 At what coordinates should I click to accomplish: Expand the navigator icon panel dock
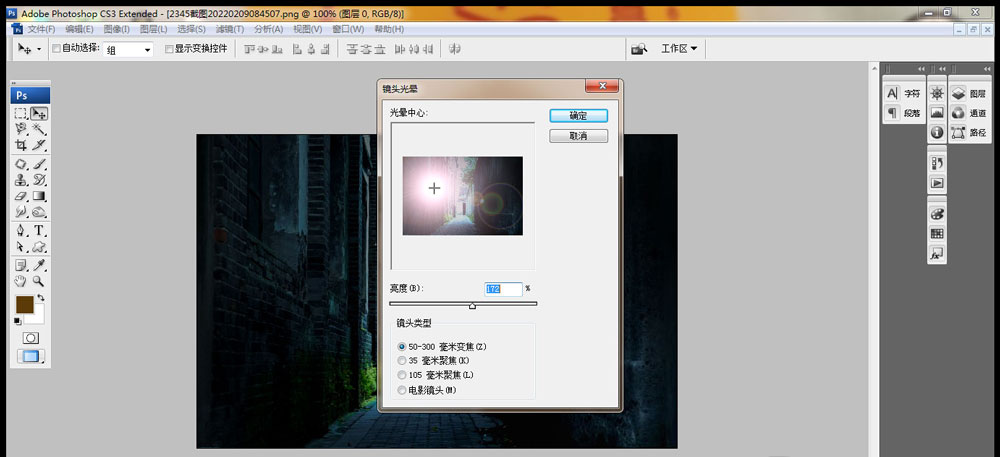[x=942, y=69]
